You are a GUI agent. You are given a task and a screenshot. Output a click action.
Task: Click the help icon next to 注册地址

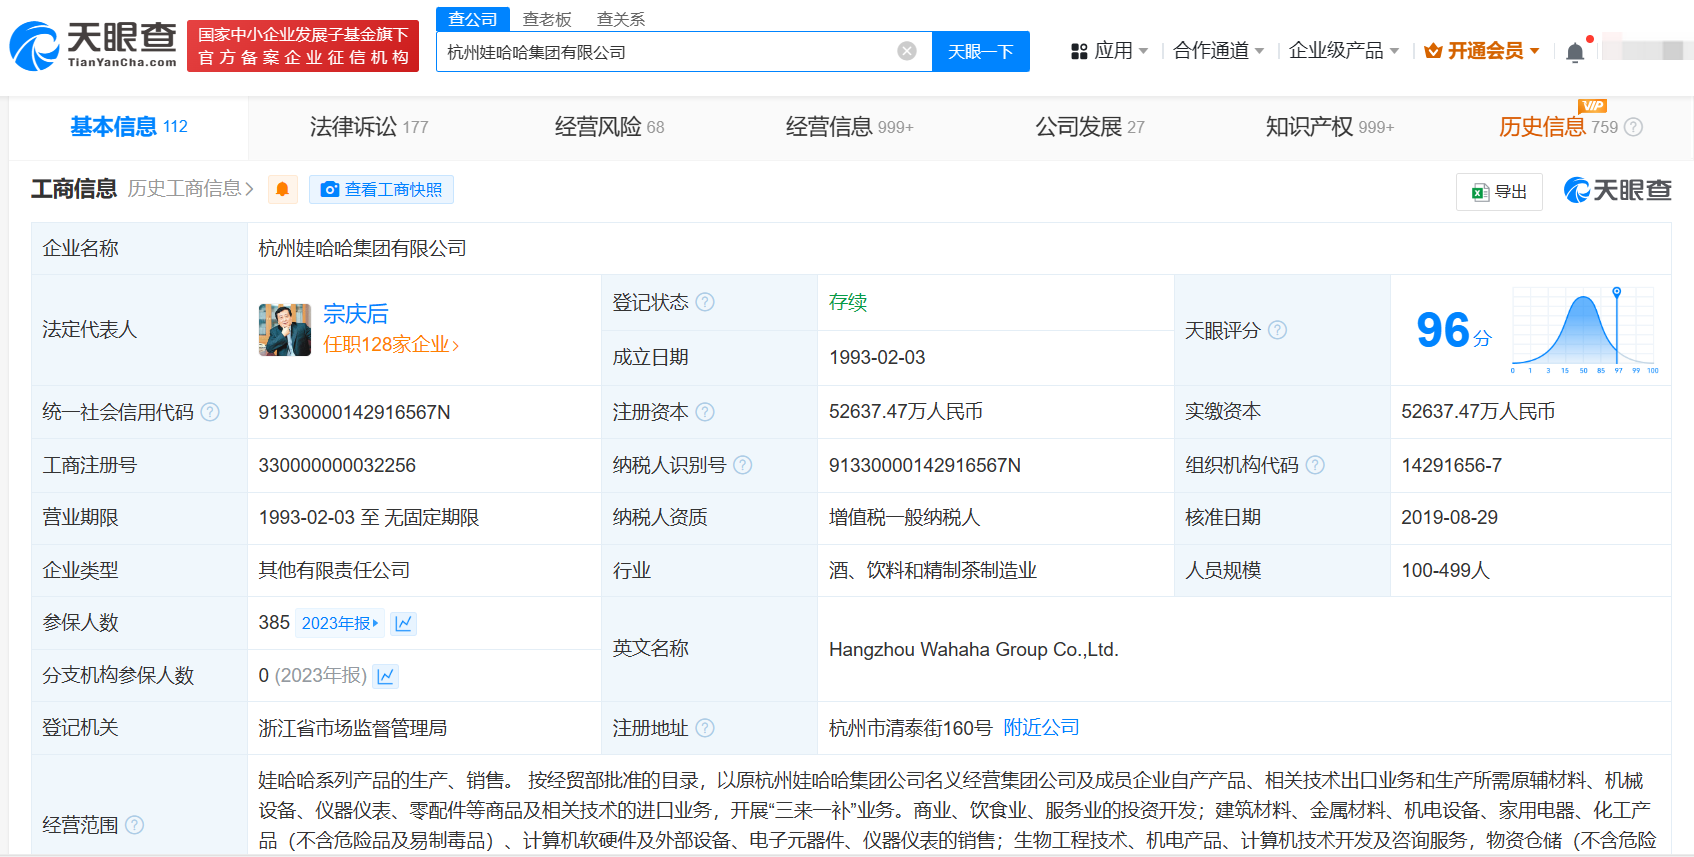tap(705, 728)
